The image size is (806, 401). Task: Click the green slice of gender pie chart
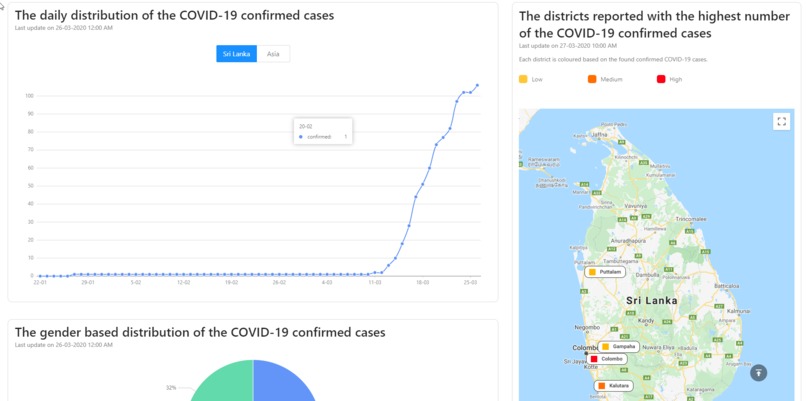tap(224, 383)
